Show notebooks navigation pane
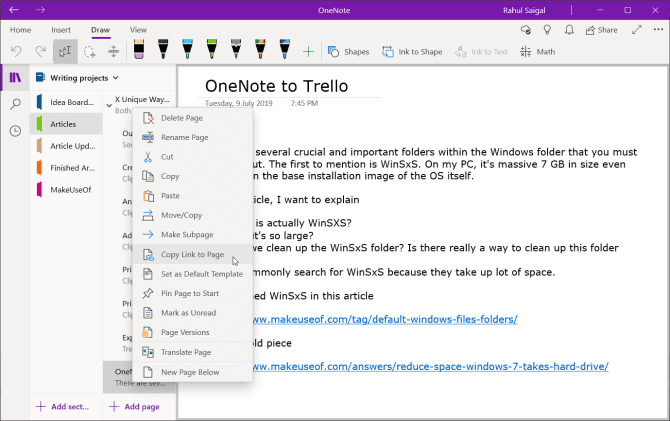The image size is (670, 421). (15, 77)
